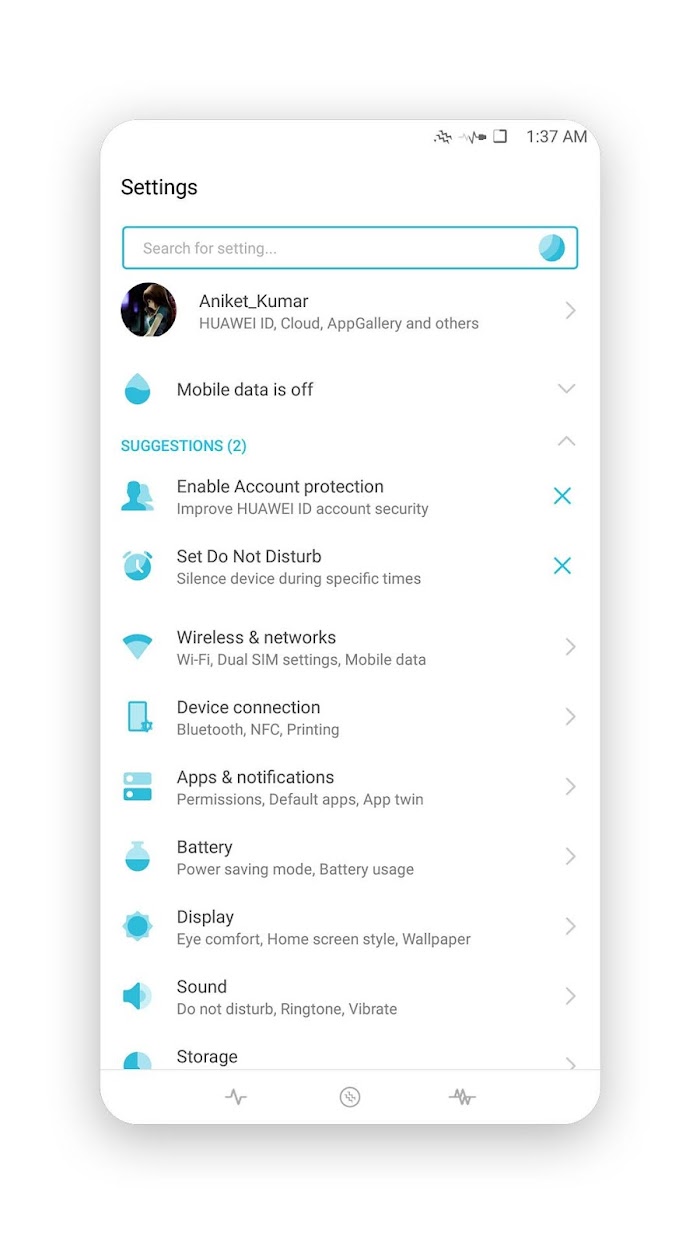Tap the Wireless & networks Wi-Fi icon
This screenshot has width=700, height=1244.
137,647
